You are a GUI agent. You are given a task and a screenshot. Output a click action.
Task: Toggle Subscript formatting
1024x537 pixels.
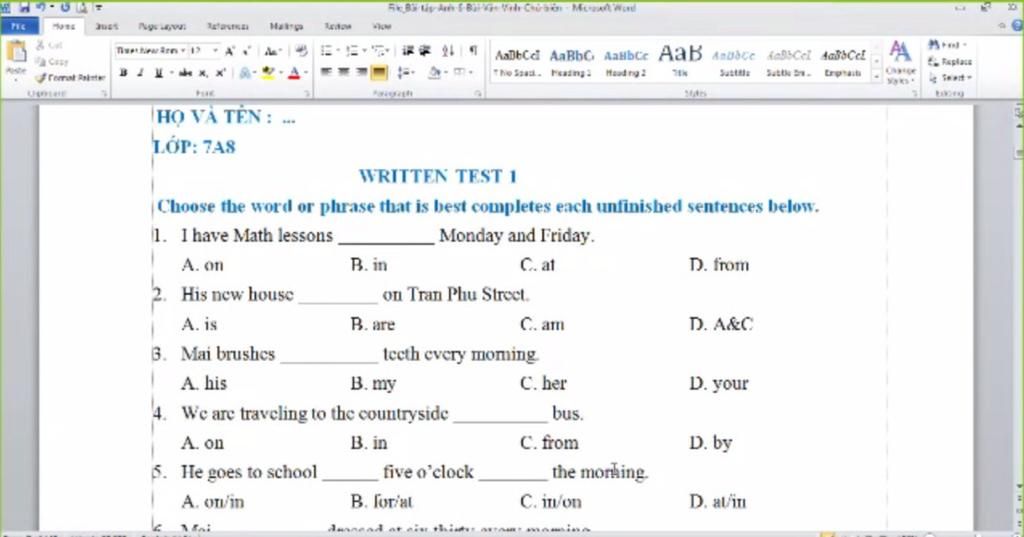tap(203, 73)
